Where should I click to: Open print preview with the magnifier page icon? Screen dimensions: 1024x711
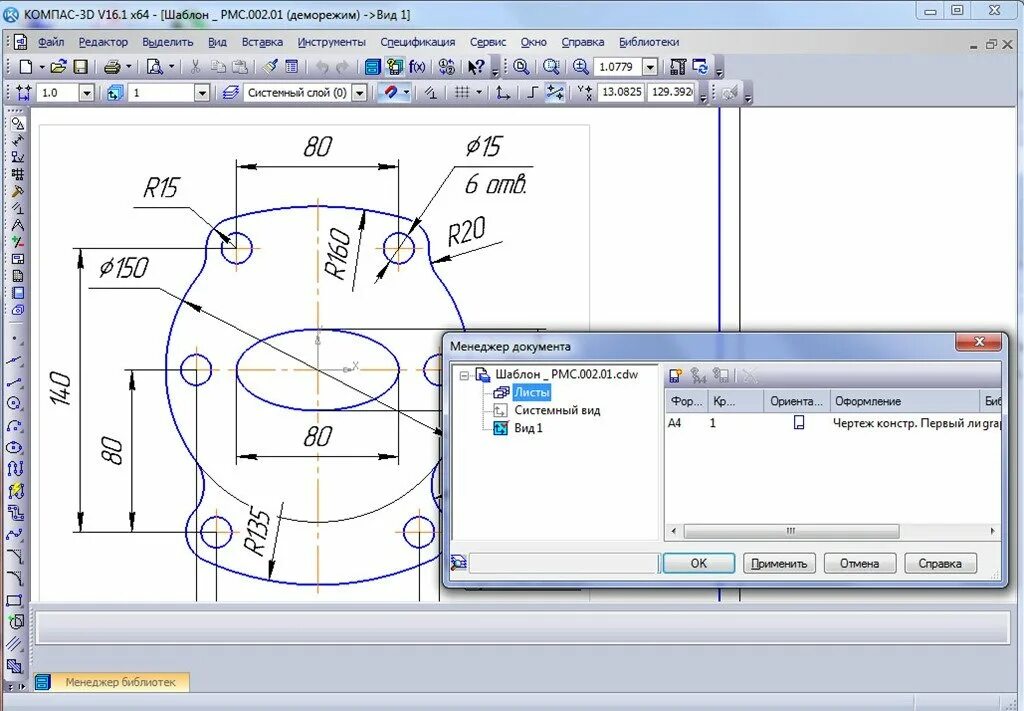[x=155, y=67]
